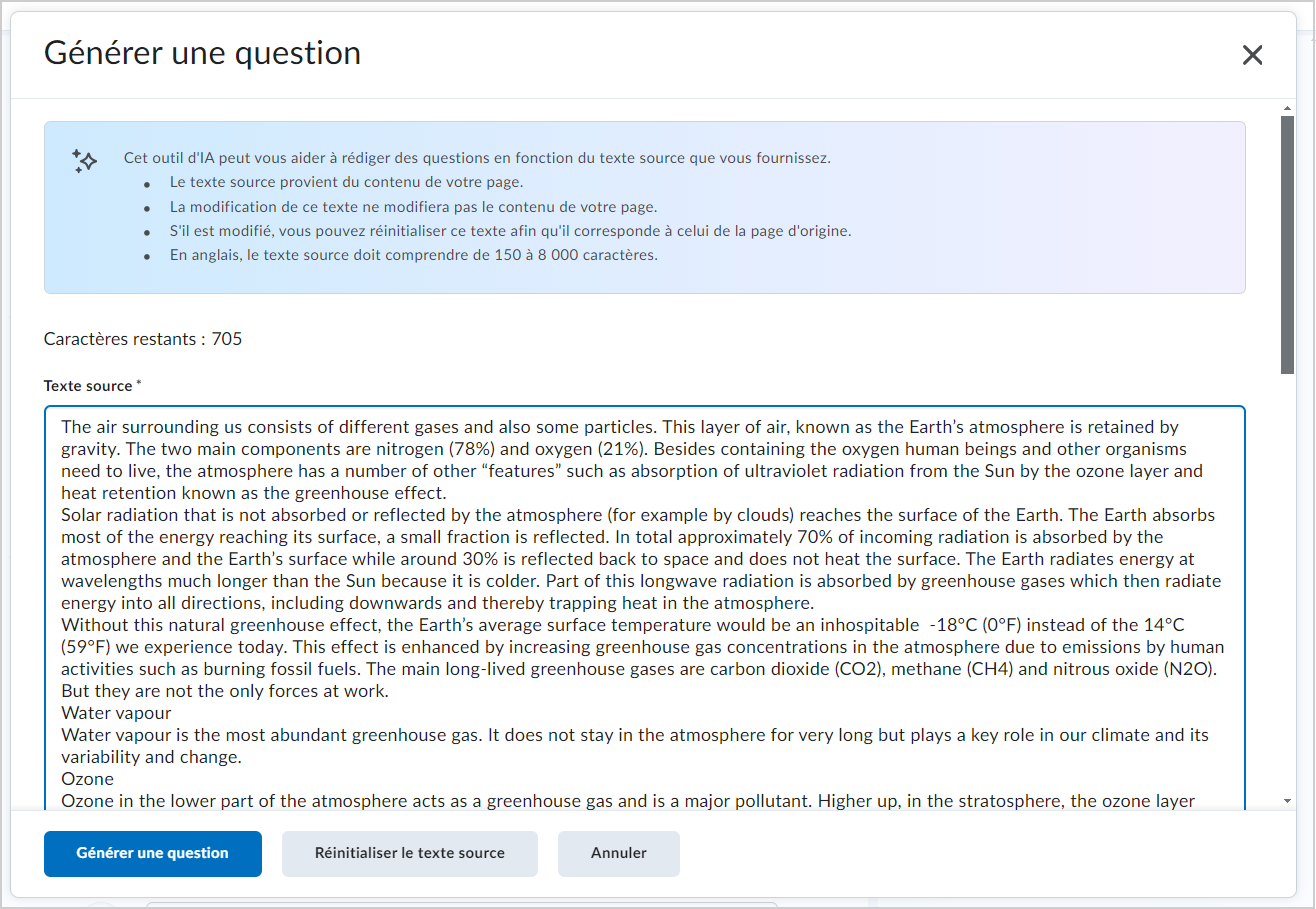The image size is (1316, 909).
Task: Click 'But they are not the only forces' line
Action: pyautogui.click(x=225, y=691)
